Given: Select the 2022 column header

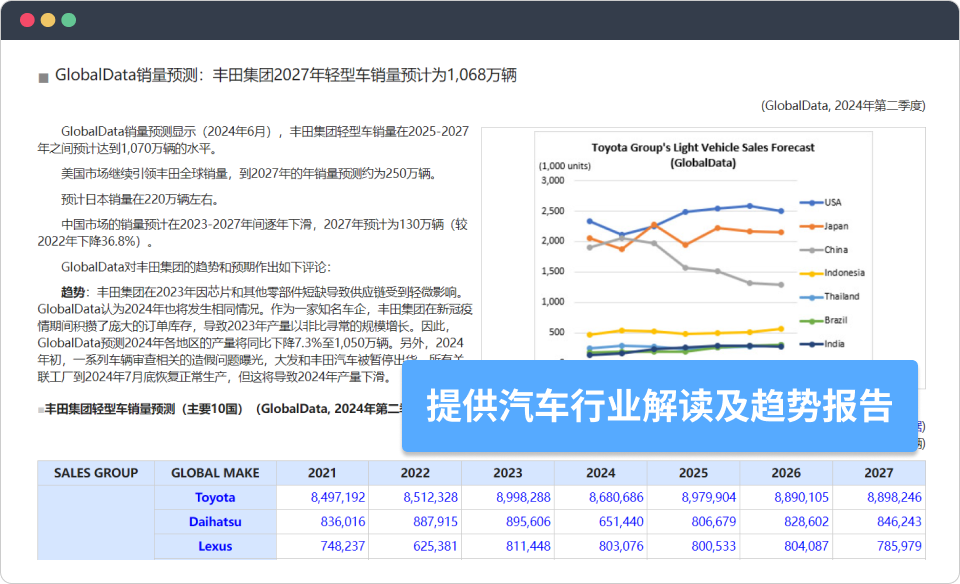Looking at the screenshot, I should coord(415,473).
